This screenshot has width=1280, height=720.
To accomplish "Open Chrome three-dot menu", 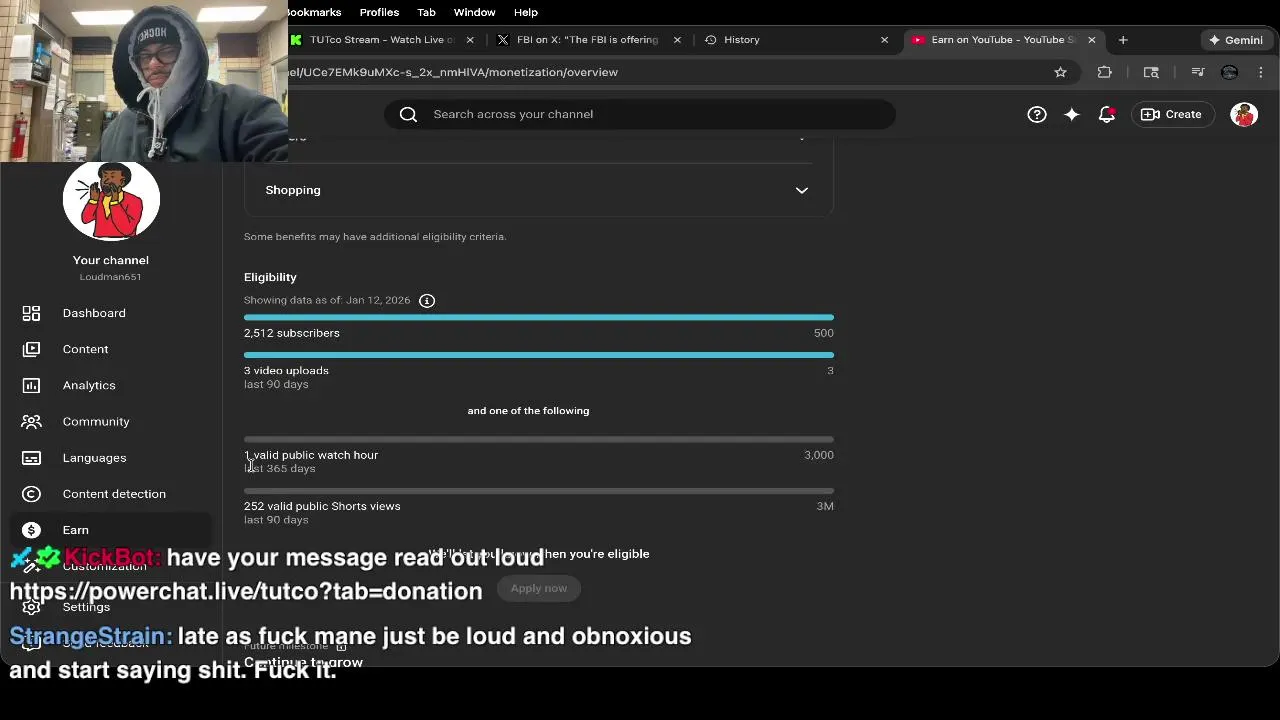I will [1261, 72].
